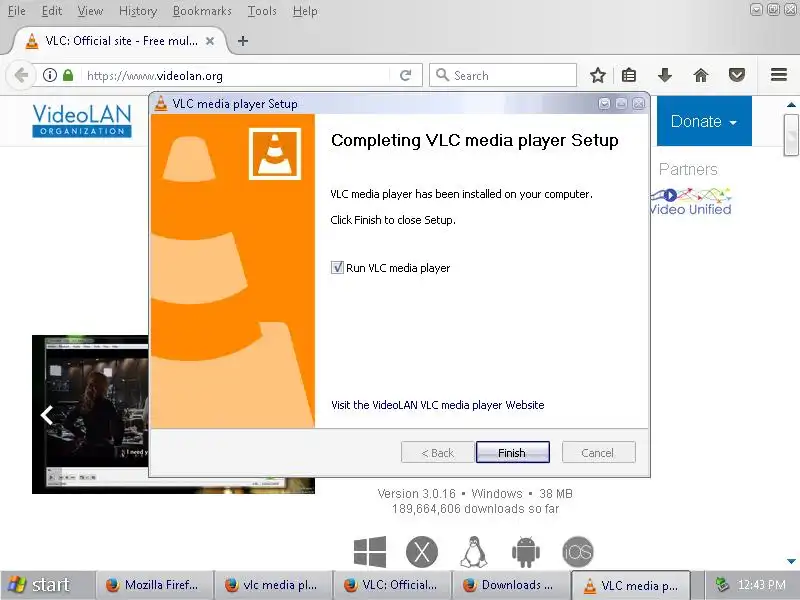
Task: Open the Firefox hamburger menu
Action: (x=779, y=75)
